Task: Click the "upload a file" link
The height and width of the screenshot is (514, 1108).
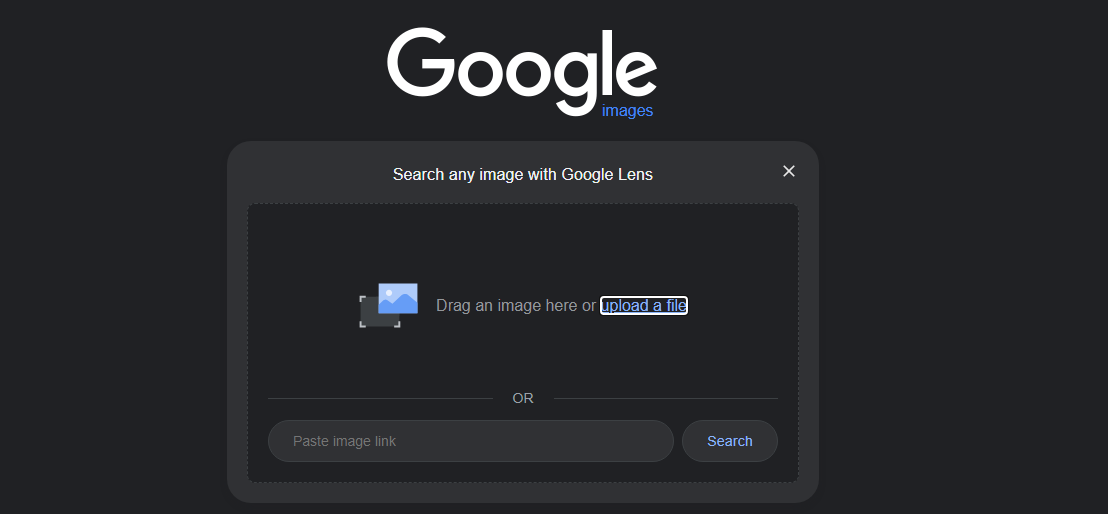Action: click(644, 305)
